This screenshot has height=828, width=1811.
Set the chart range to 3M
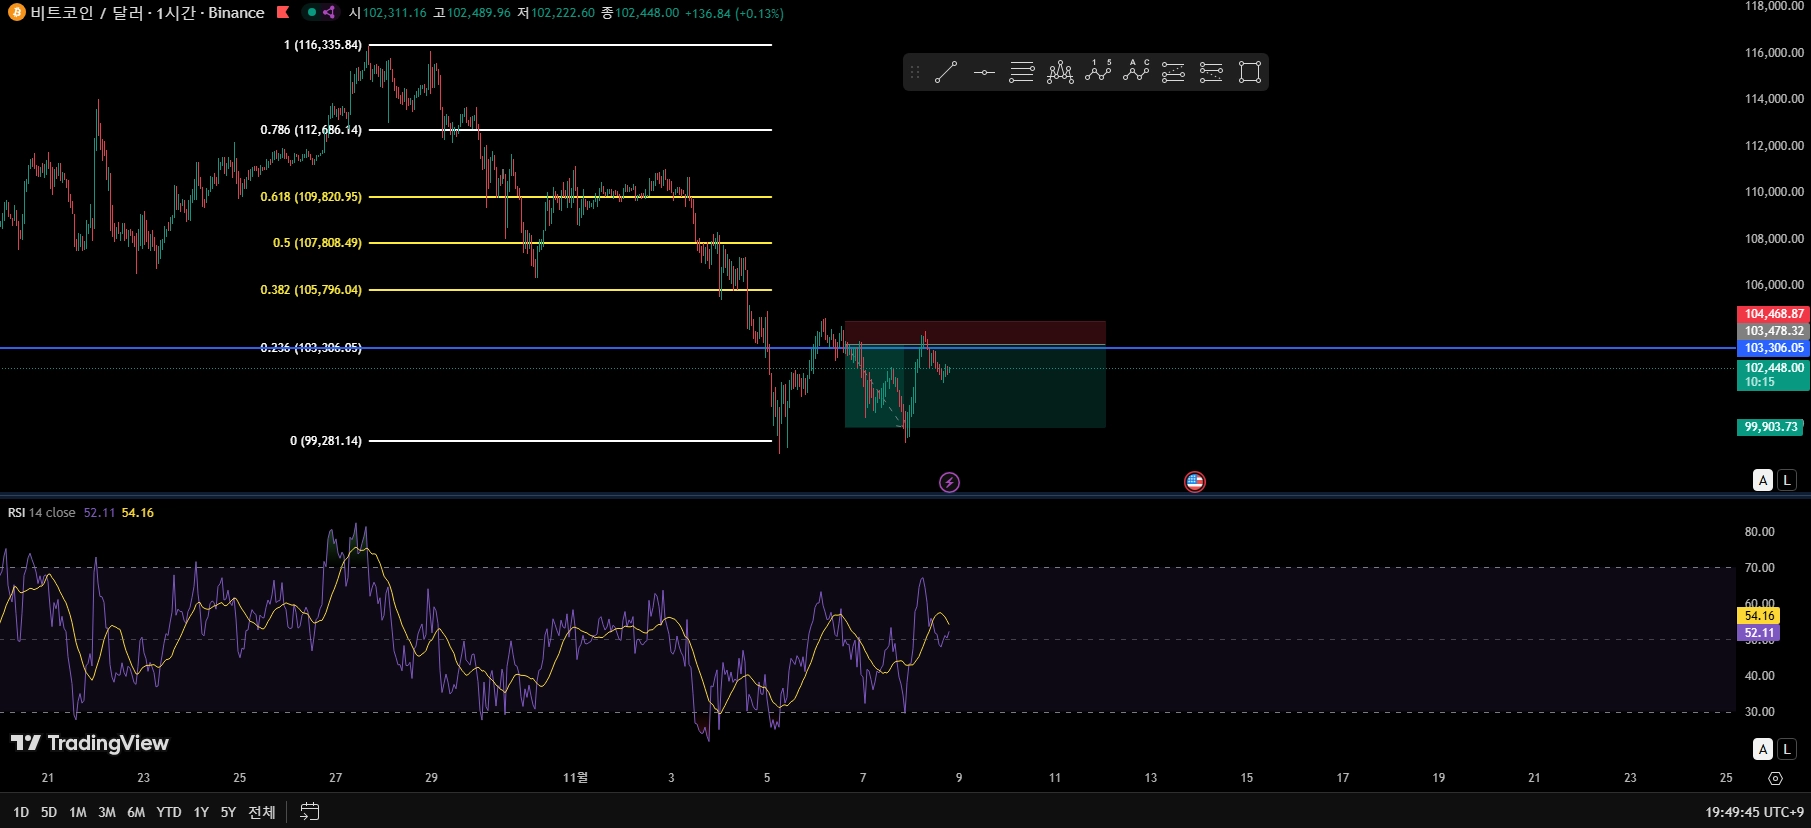coord(107,812)
